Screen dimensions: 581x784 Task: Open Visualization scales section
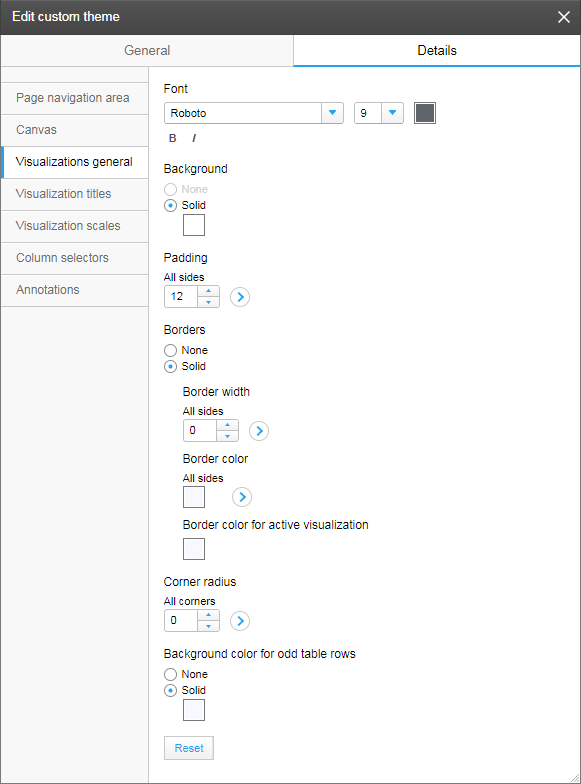point(74,226)
